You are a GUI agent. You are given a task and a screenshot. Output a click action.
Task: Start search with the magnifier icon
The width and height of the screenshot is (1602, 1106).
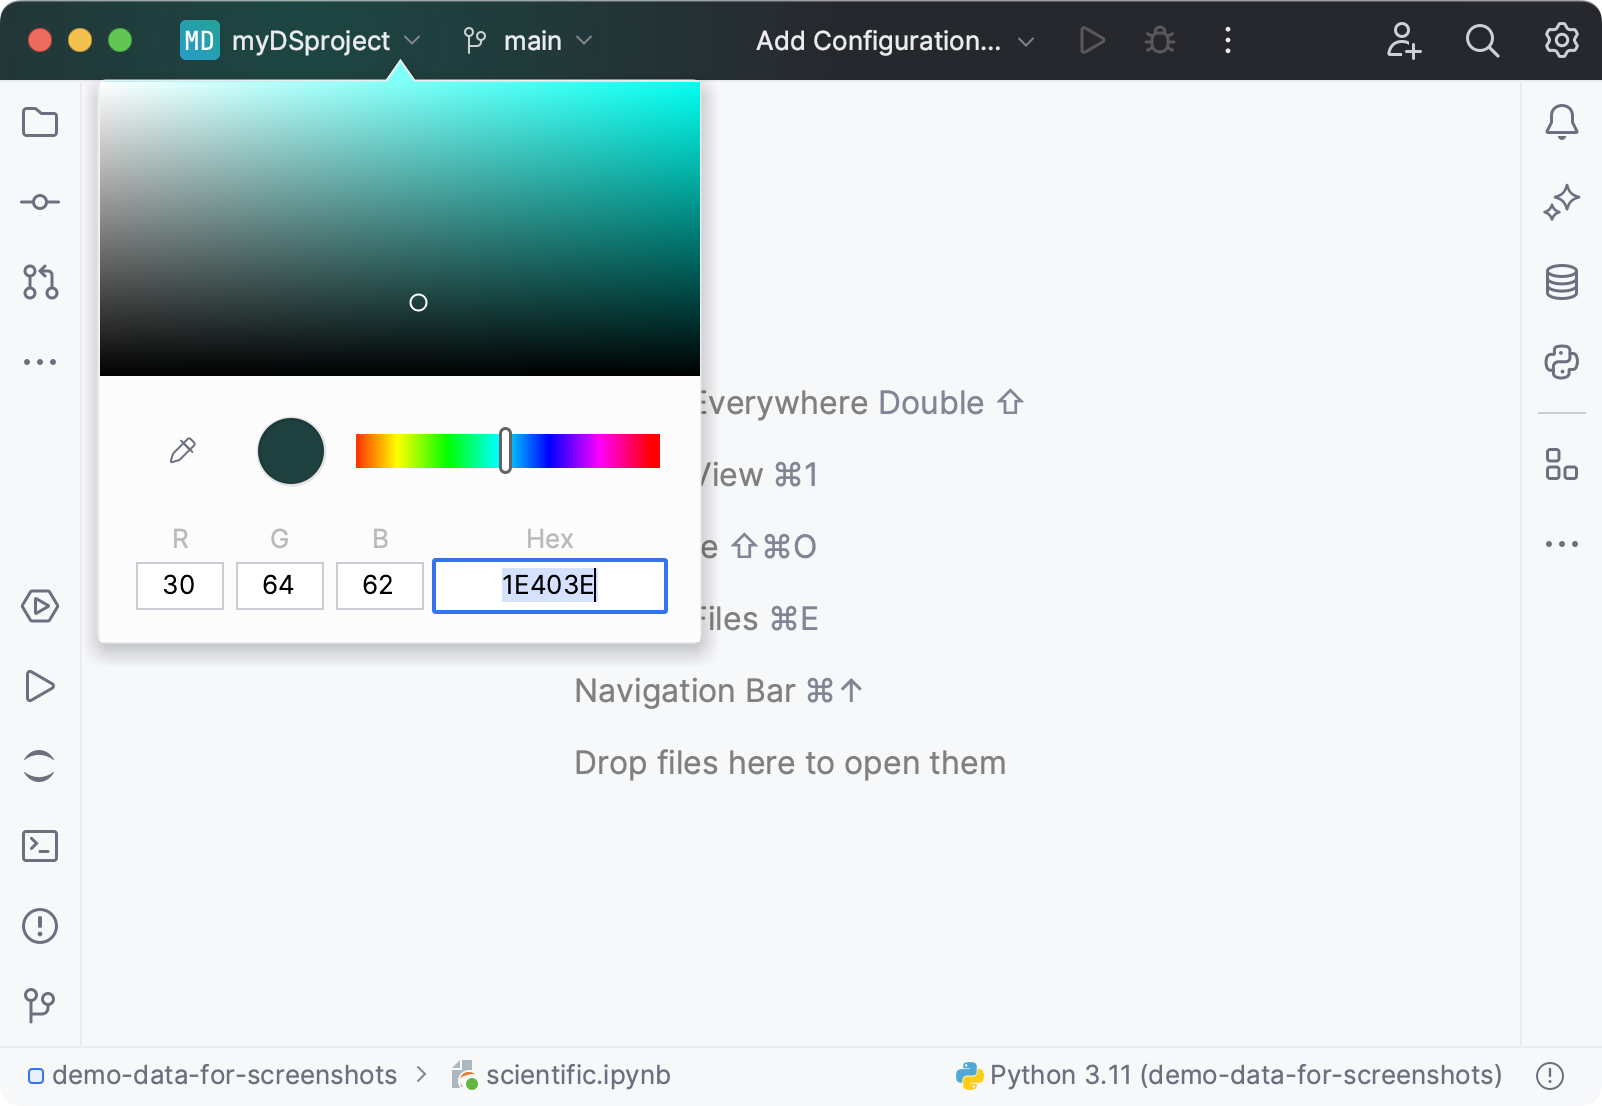pyautogui.click(x=1482, y=41)
